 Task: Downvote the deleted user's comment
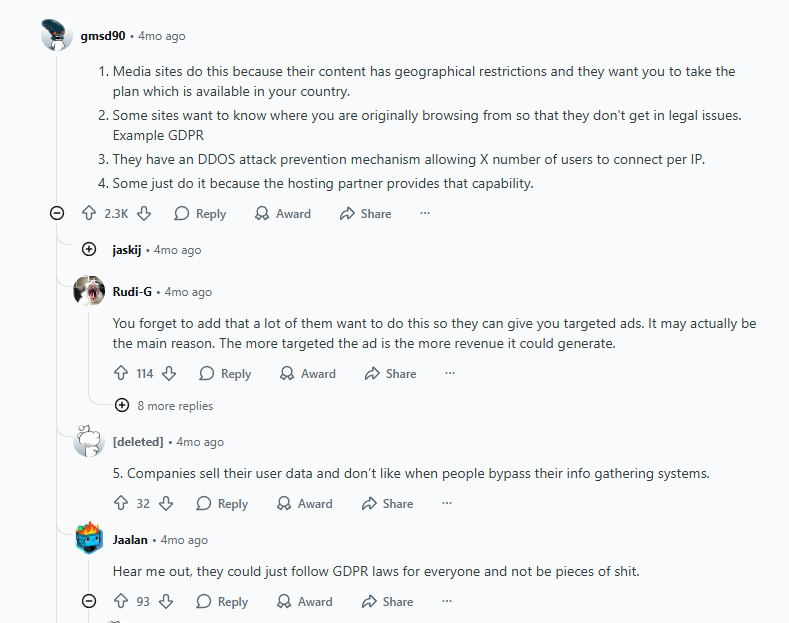pyautogui.click(x=166, y=503)
